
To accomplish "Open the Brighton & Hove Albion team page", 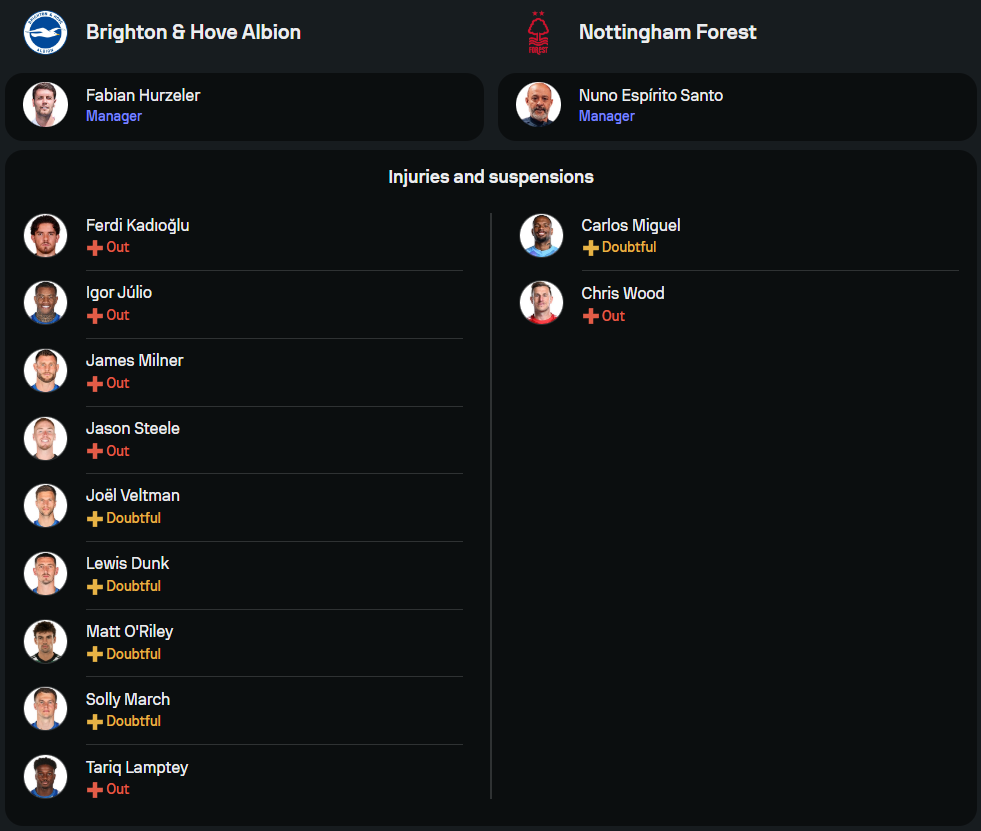I will [x=193, y=32].
